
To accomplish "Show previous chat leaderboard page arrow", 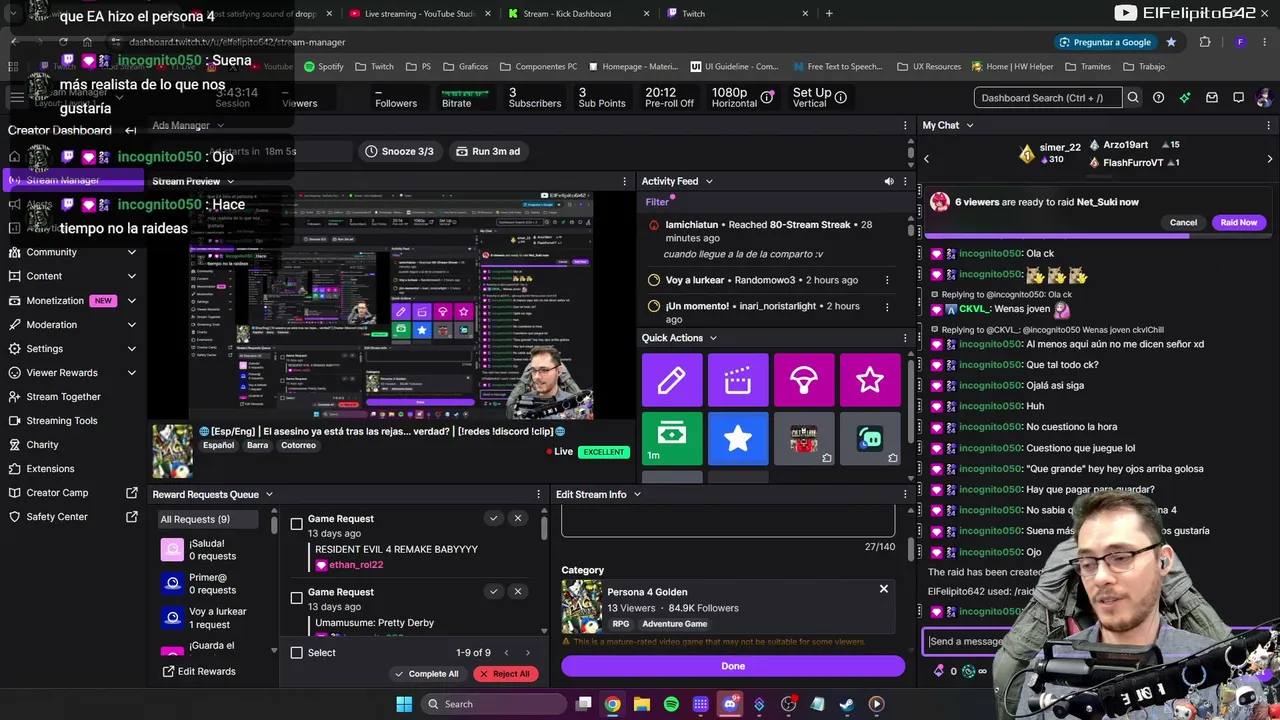I will point(926,159).
